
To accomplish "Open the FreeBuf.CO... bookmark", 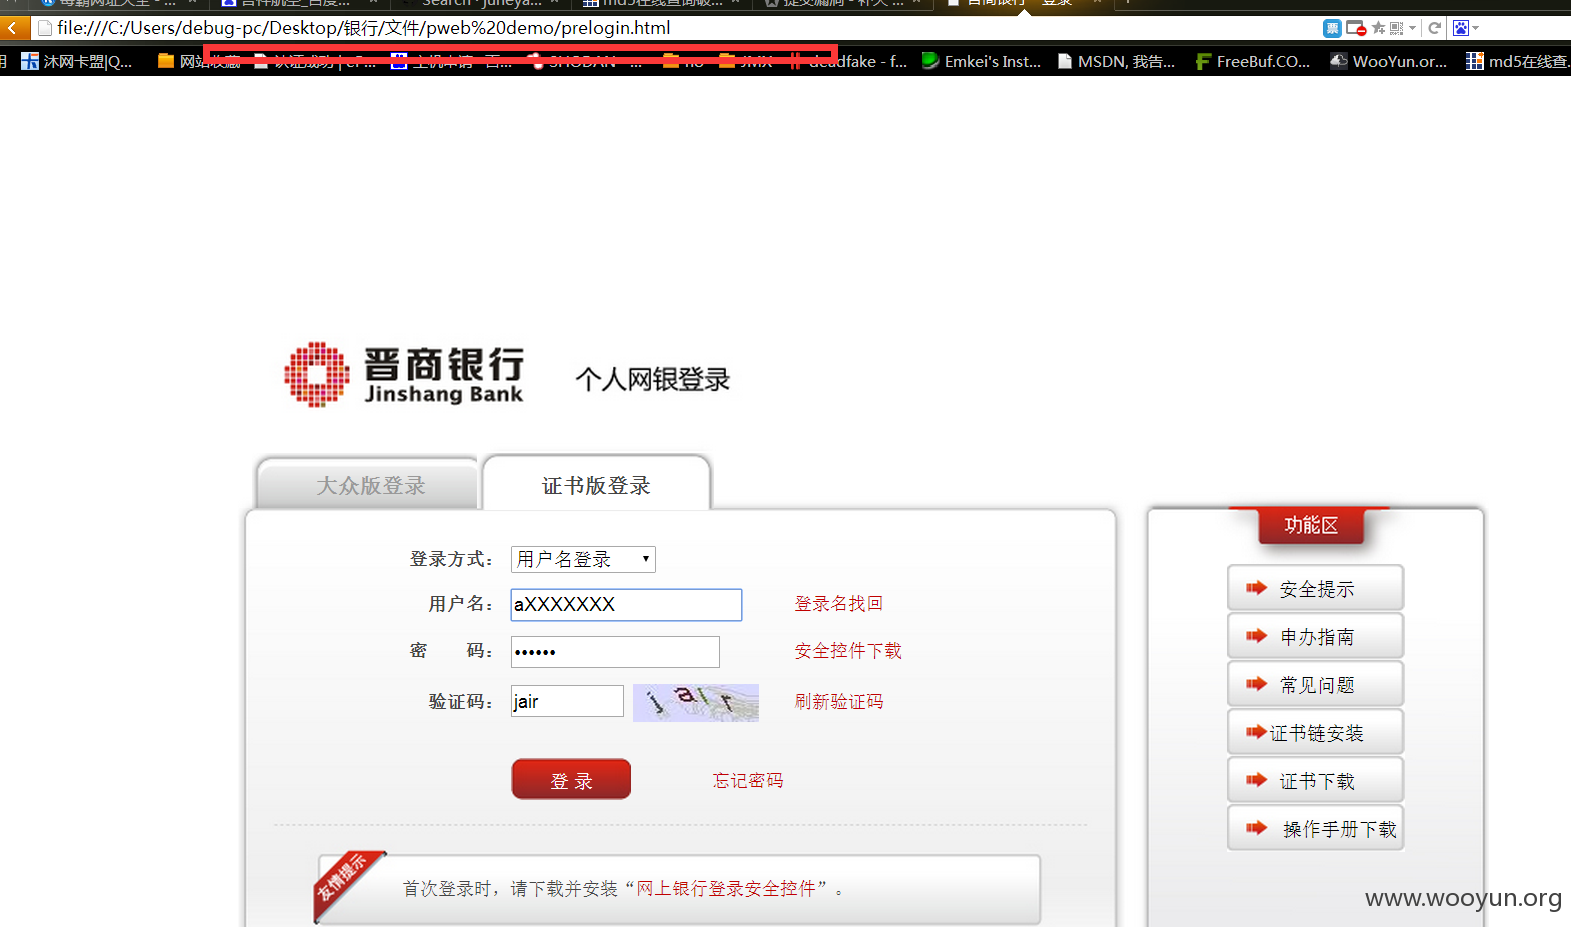I will click(1253, 61).
